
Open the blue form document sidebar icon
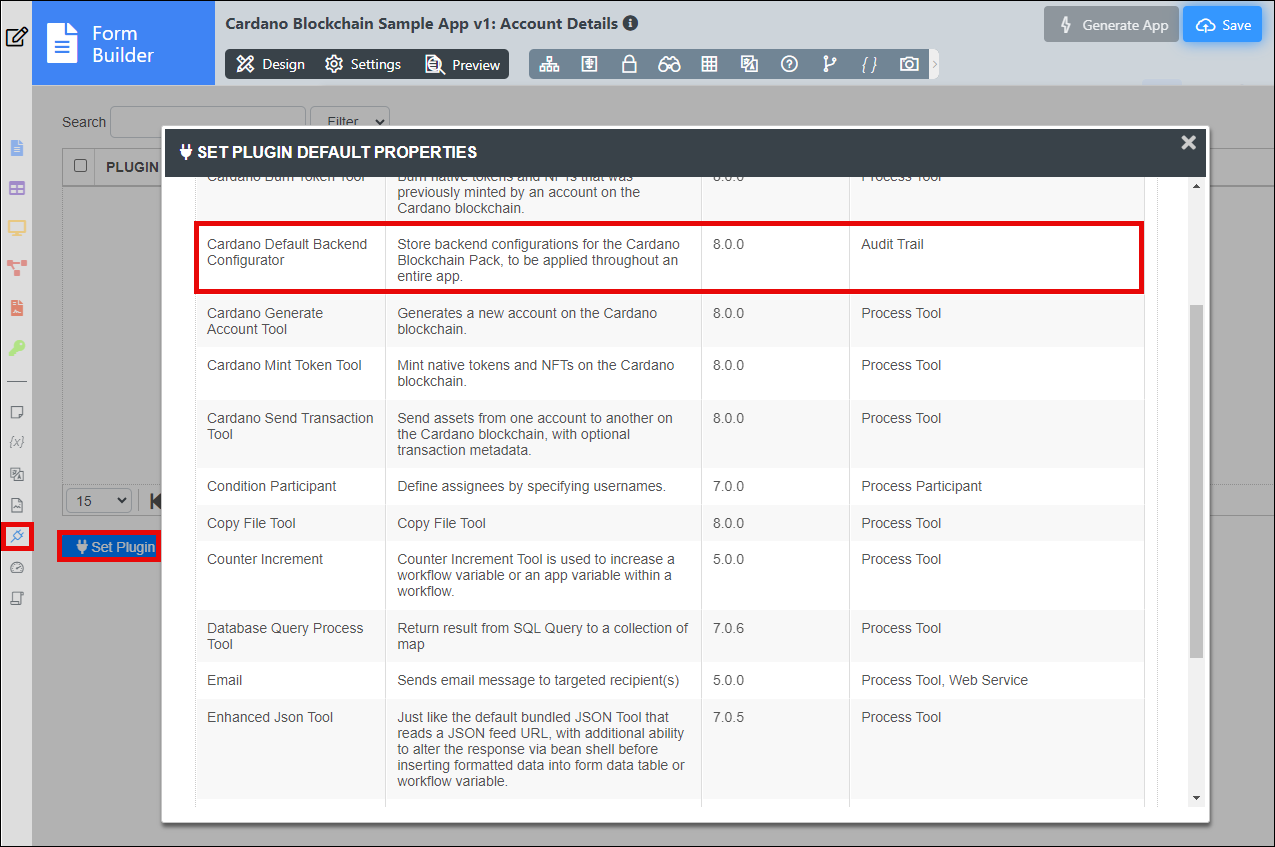coord(17,148)
